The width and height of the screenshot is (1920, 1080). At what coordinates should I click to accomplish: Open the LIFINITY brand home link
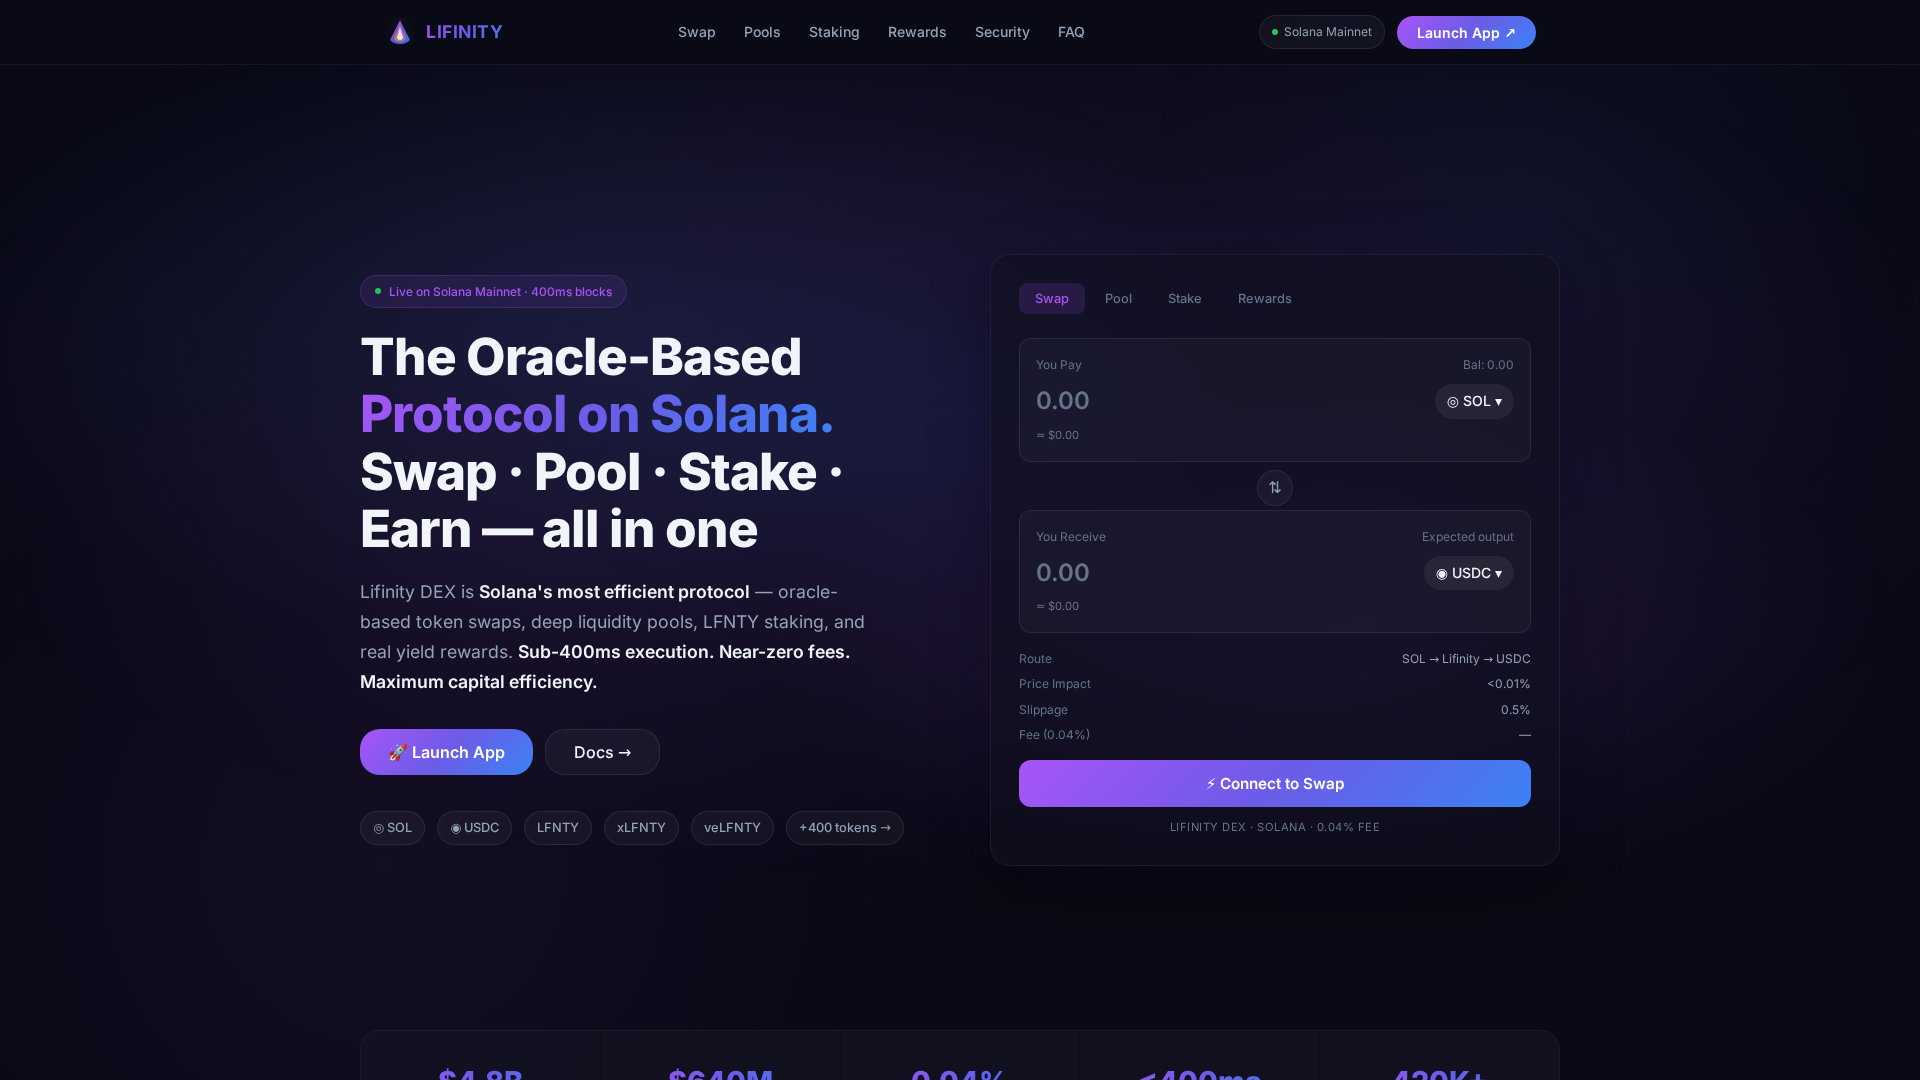tap(445, 32)
